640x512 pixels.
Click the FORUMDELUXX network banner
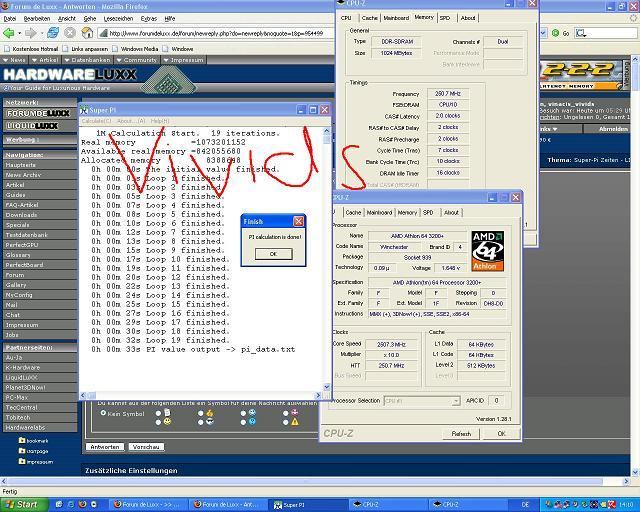coord(38,113)
